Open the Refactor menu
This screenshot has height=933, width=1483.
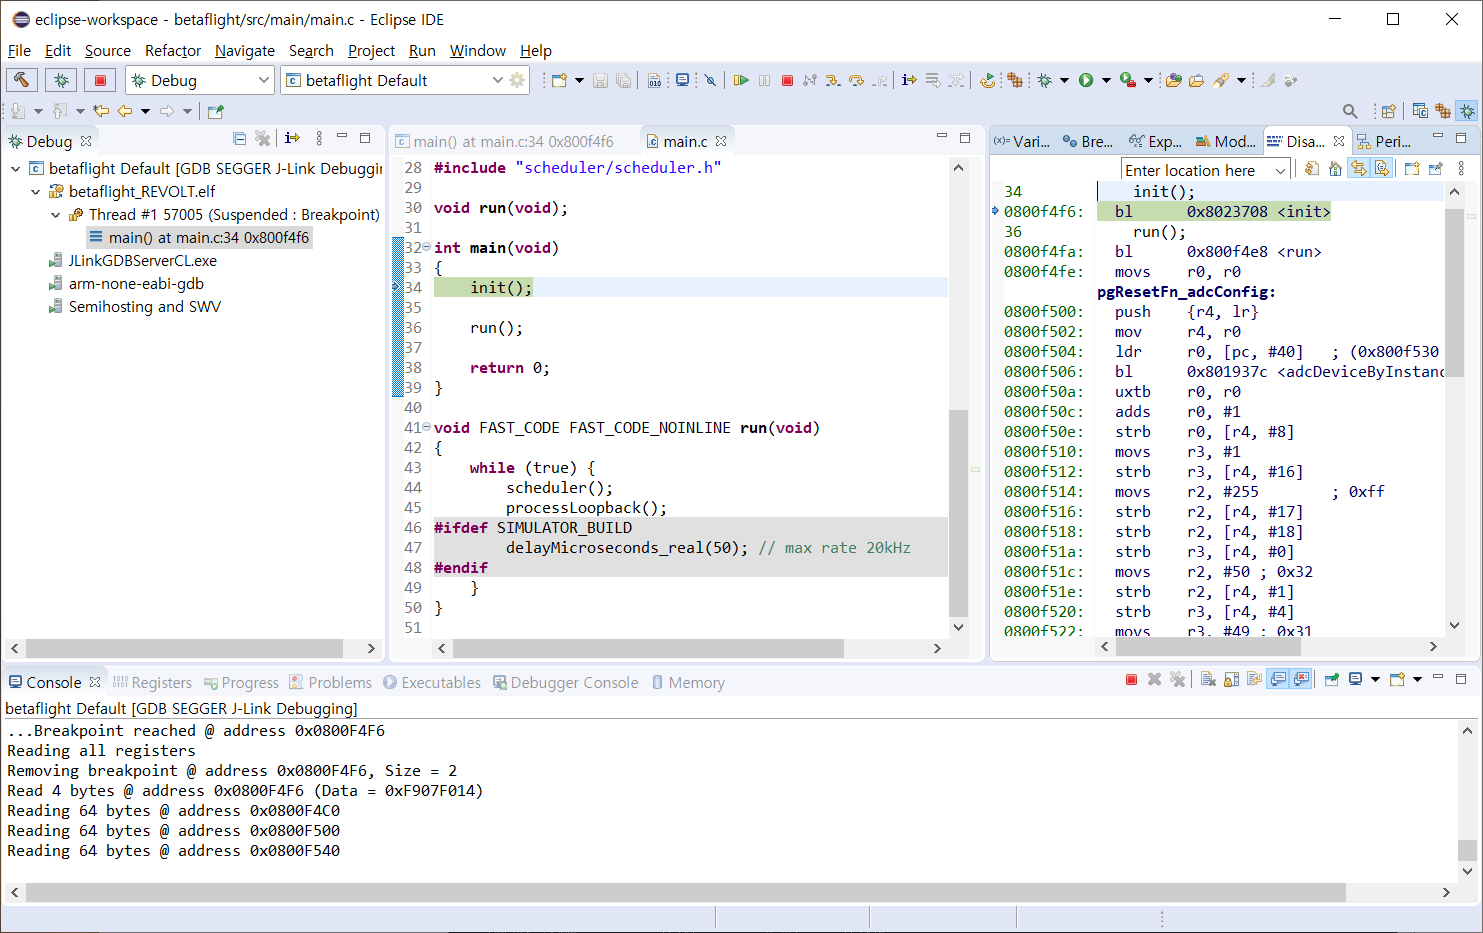(173, 51)
